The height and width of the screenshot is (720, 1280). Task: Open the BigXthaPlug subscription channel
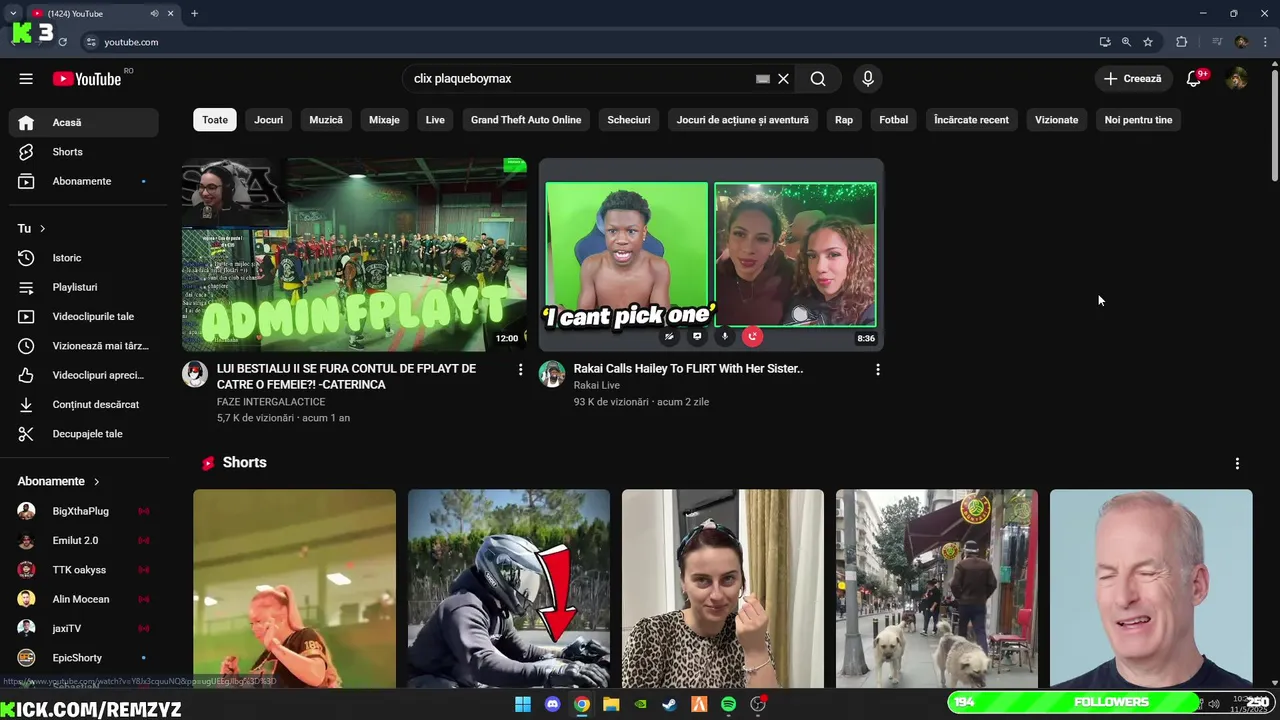click(x=84, y=511)
